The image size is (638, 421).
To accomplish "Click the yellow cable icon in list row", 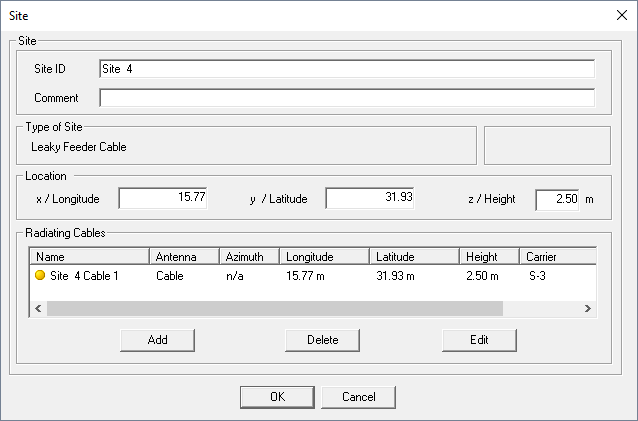I will pos(40,275).
